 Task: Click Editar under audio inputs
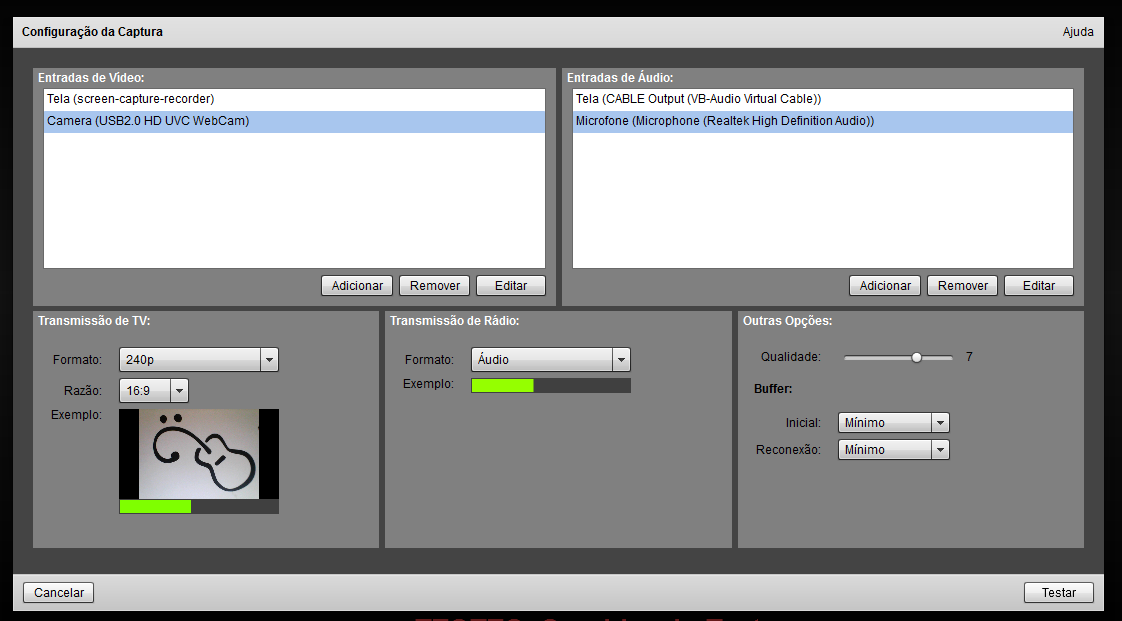(1039, 286)
